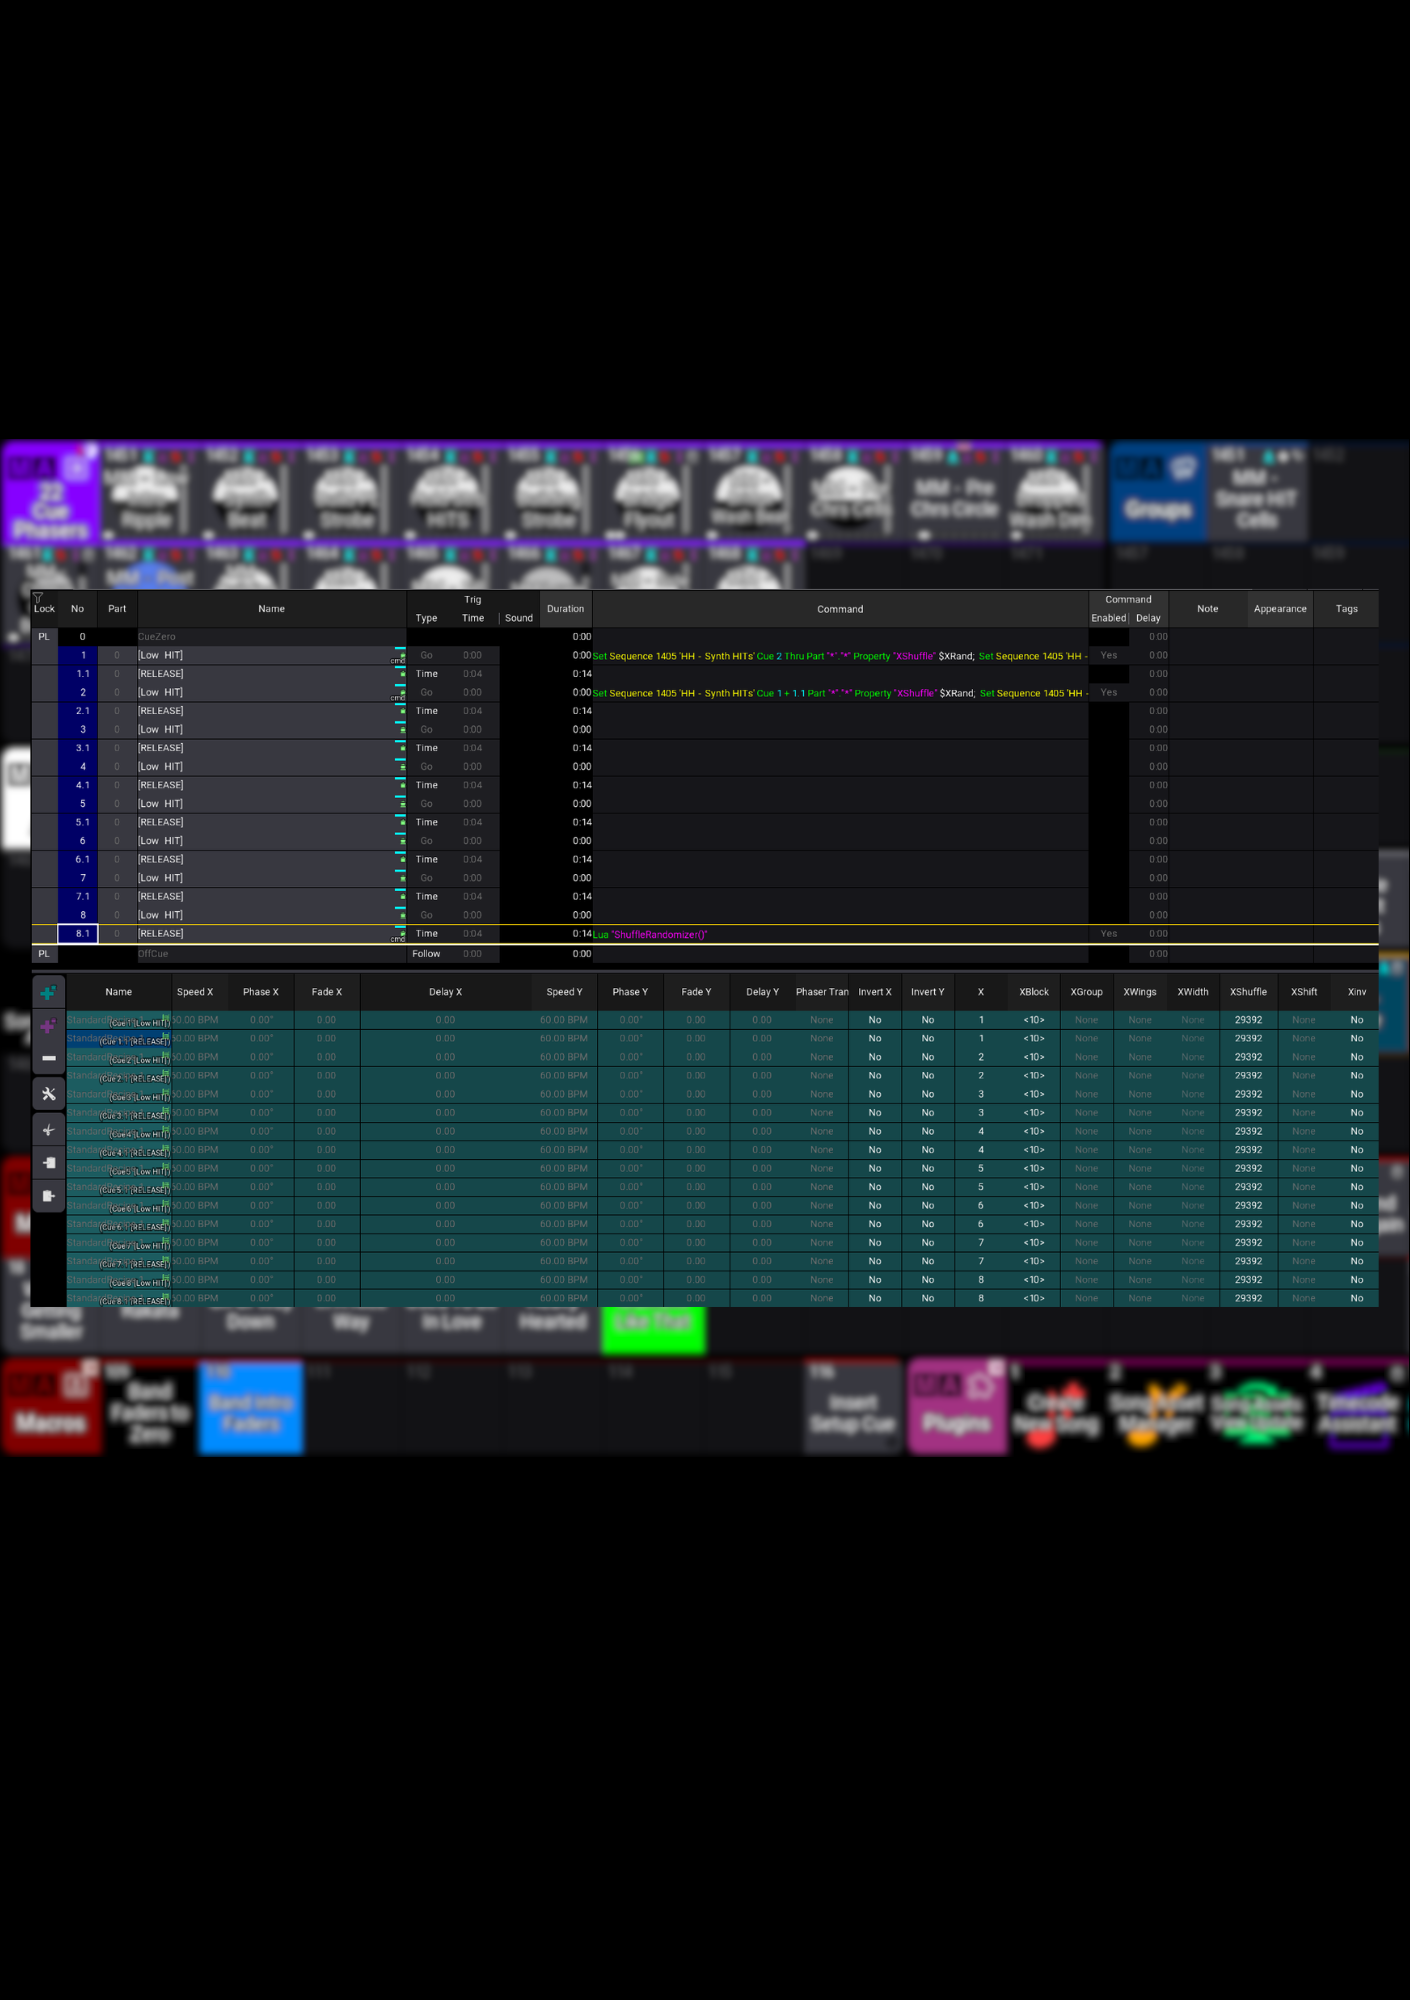Click the Delay X column header
The height and width of the screenshot is (2000, 1410).
pos(445,992)
